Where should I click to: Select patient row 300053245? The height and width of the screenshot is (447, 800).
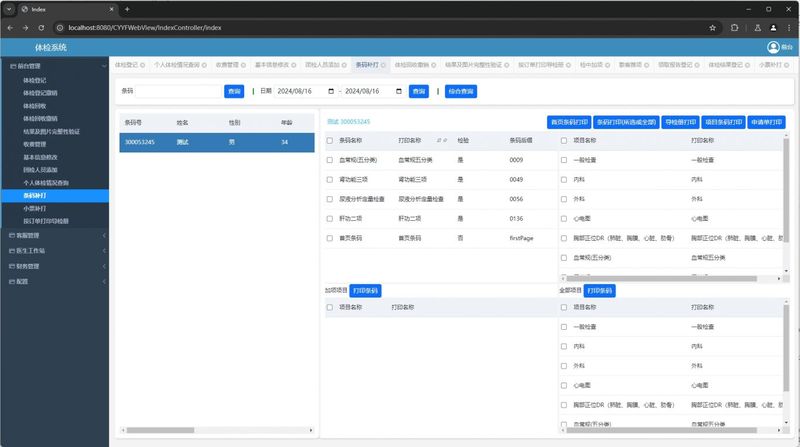point(217,142)
